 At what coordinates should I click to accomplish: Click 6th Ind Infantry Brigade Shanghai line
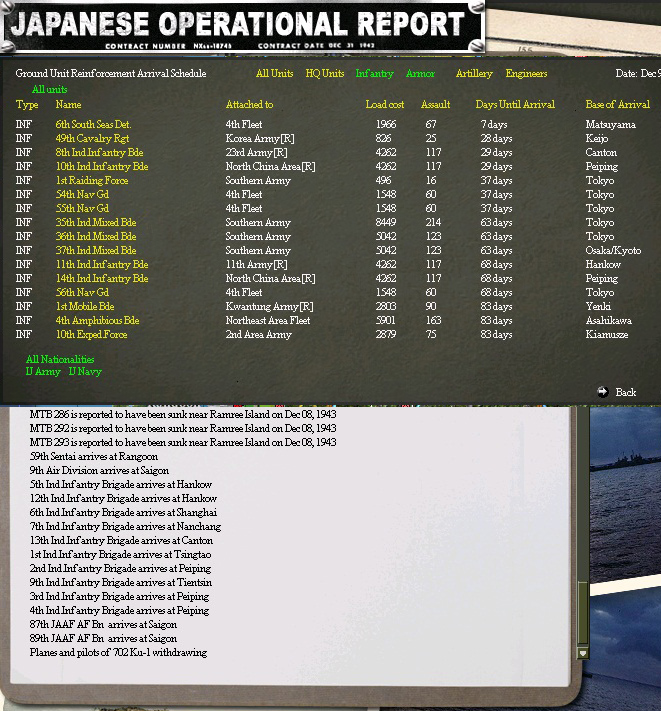click(123, 512)
